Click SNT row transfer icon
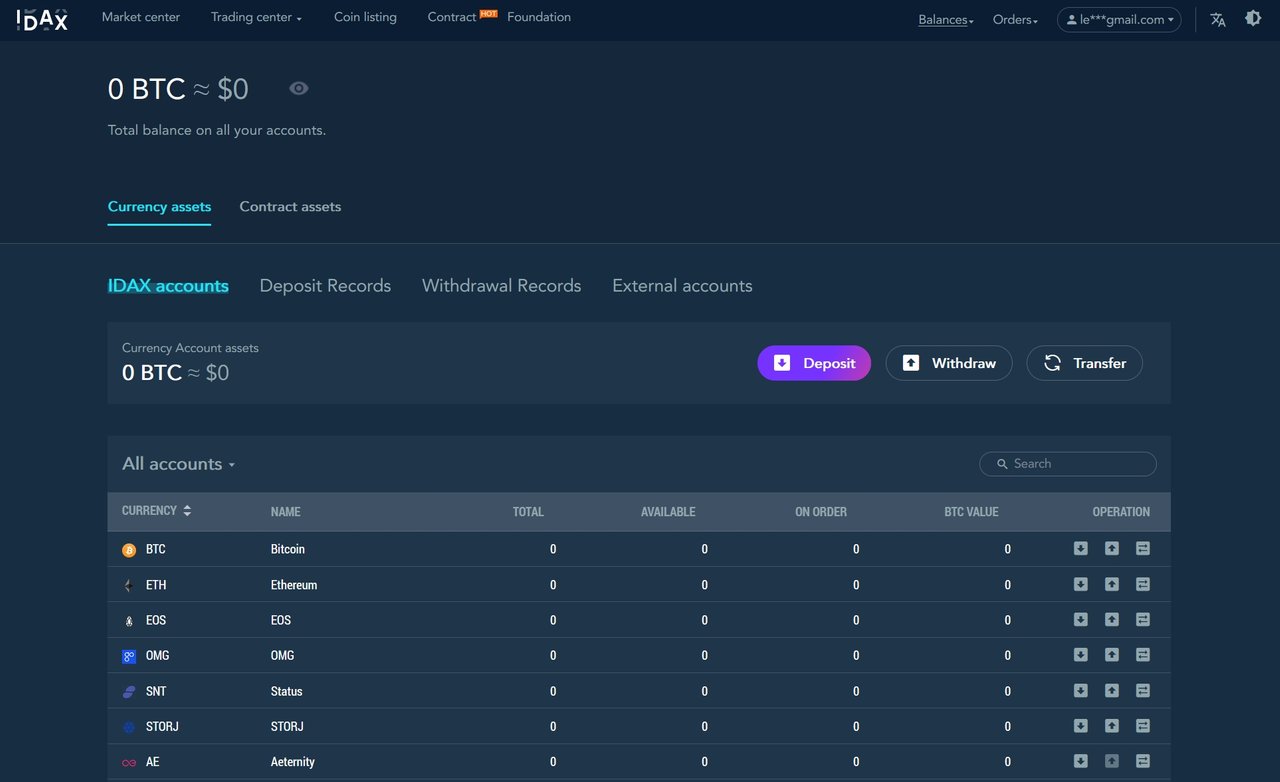 click(1143, 690)
